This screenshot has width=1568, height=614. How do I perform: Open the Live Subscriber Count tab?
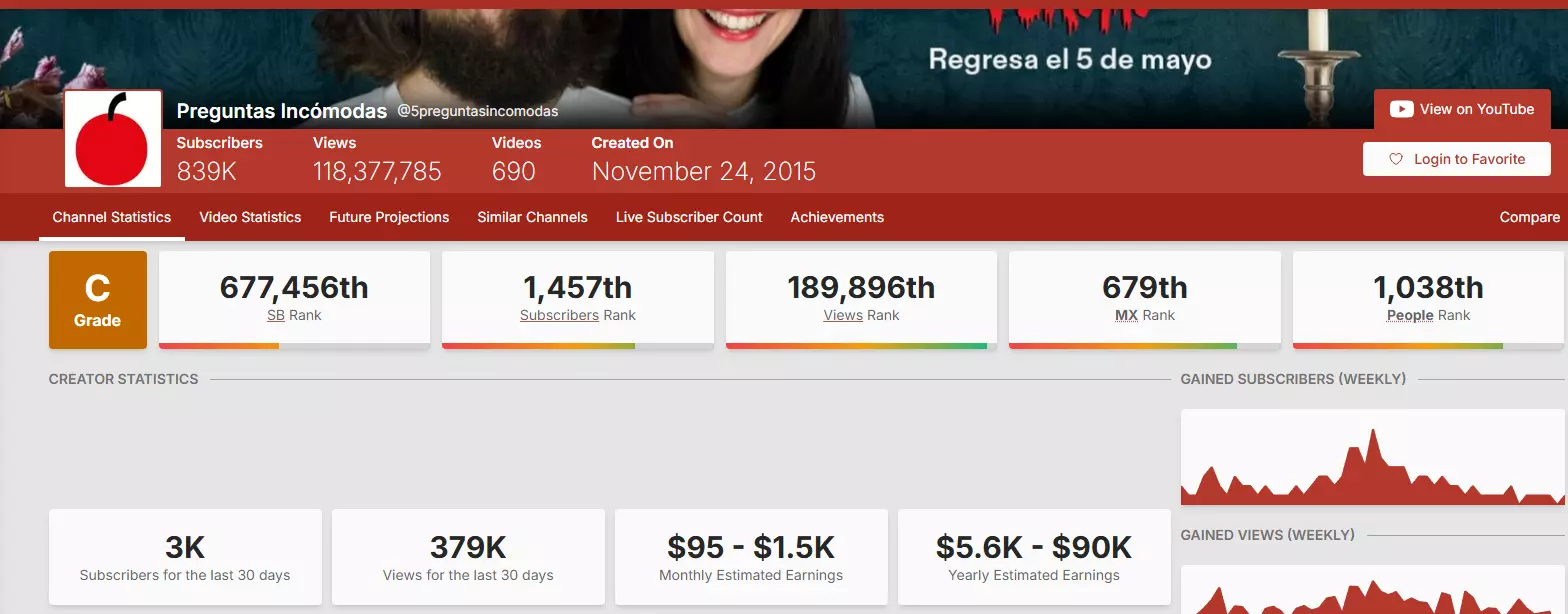coord(689,217)
